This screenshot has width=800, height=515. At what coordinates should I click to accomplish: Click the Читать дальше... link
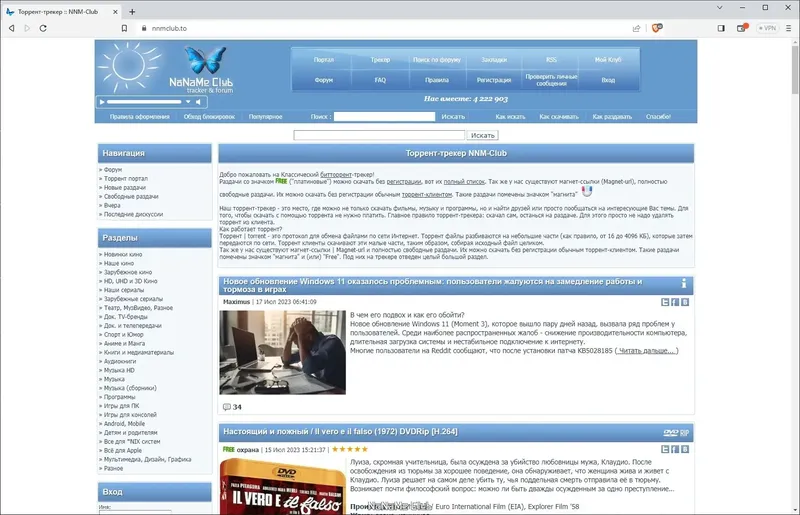coord(646,351)
